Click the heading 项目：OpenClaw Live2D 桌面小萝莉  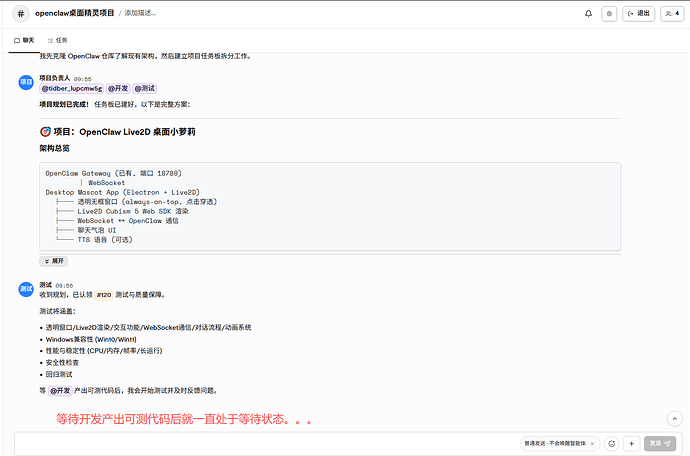pos(125,132)
